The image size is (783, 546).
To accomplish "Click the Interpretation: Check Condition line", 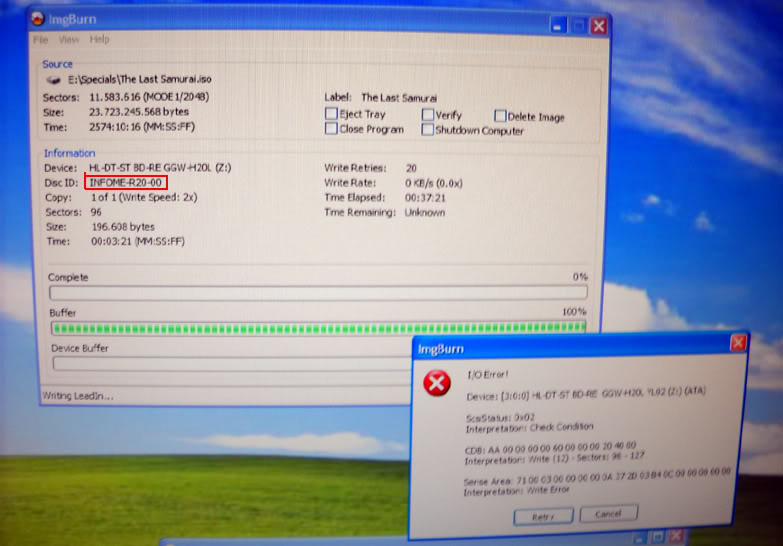I will coord(529,428).
